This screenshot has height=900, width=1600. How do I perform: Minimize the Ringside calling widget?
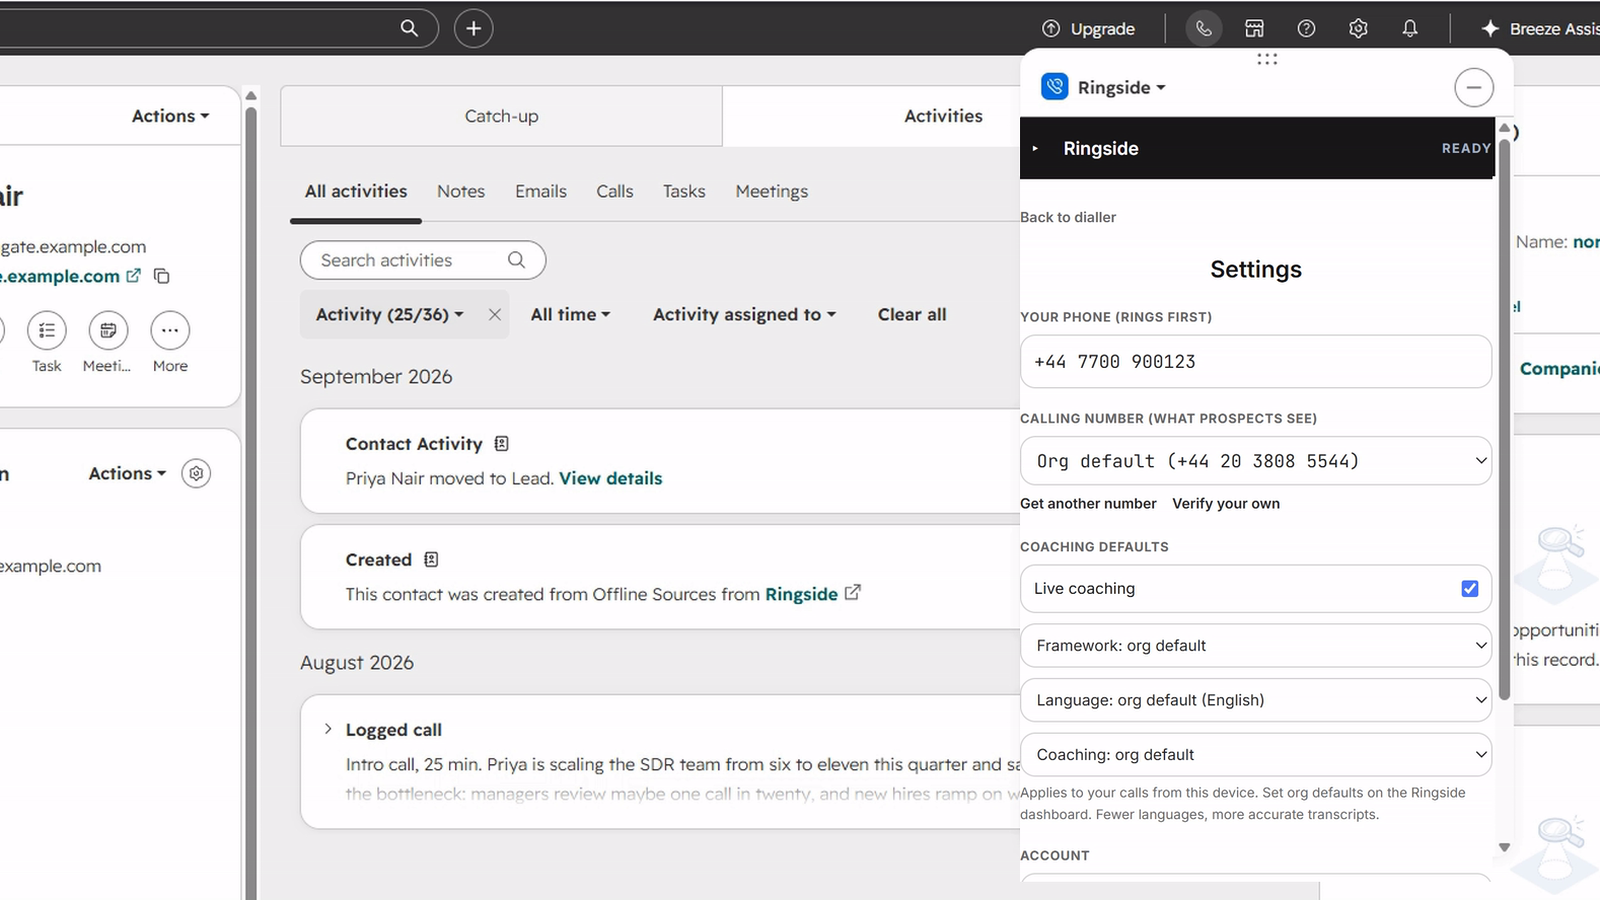coord(1474,88)
